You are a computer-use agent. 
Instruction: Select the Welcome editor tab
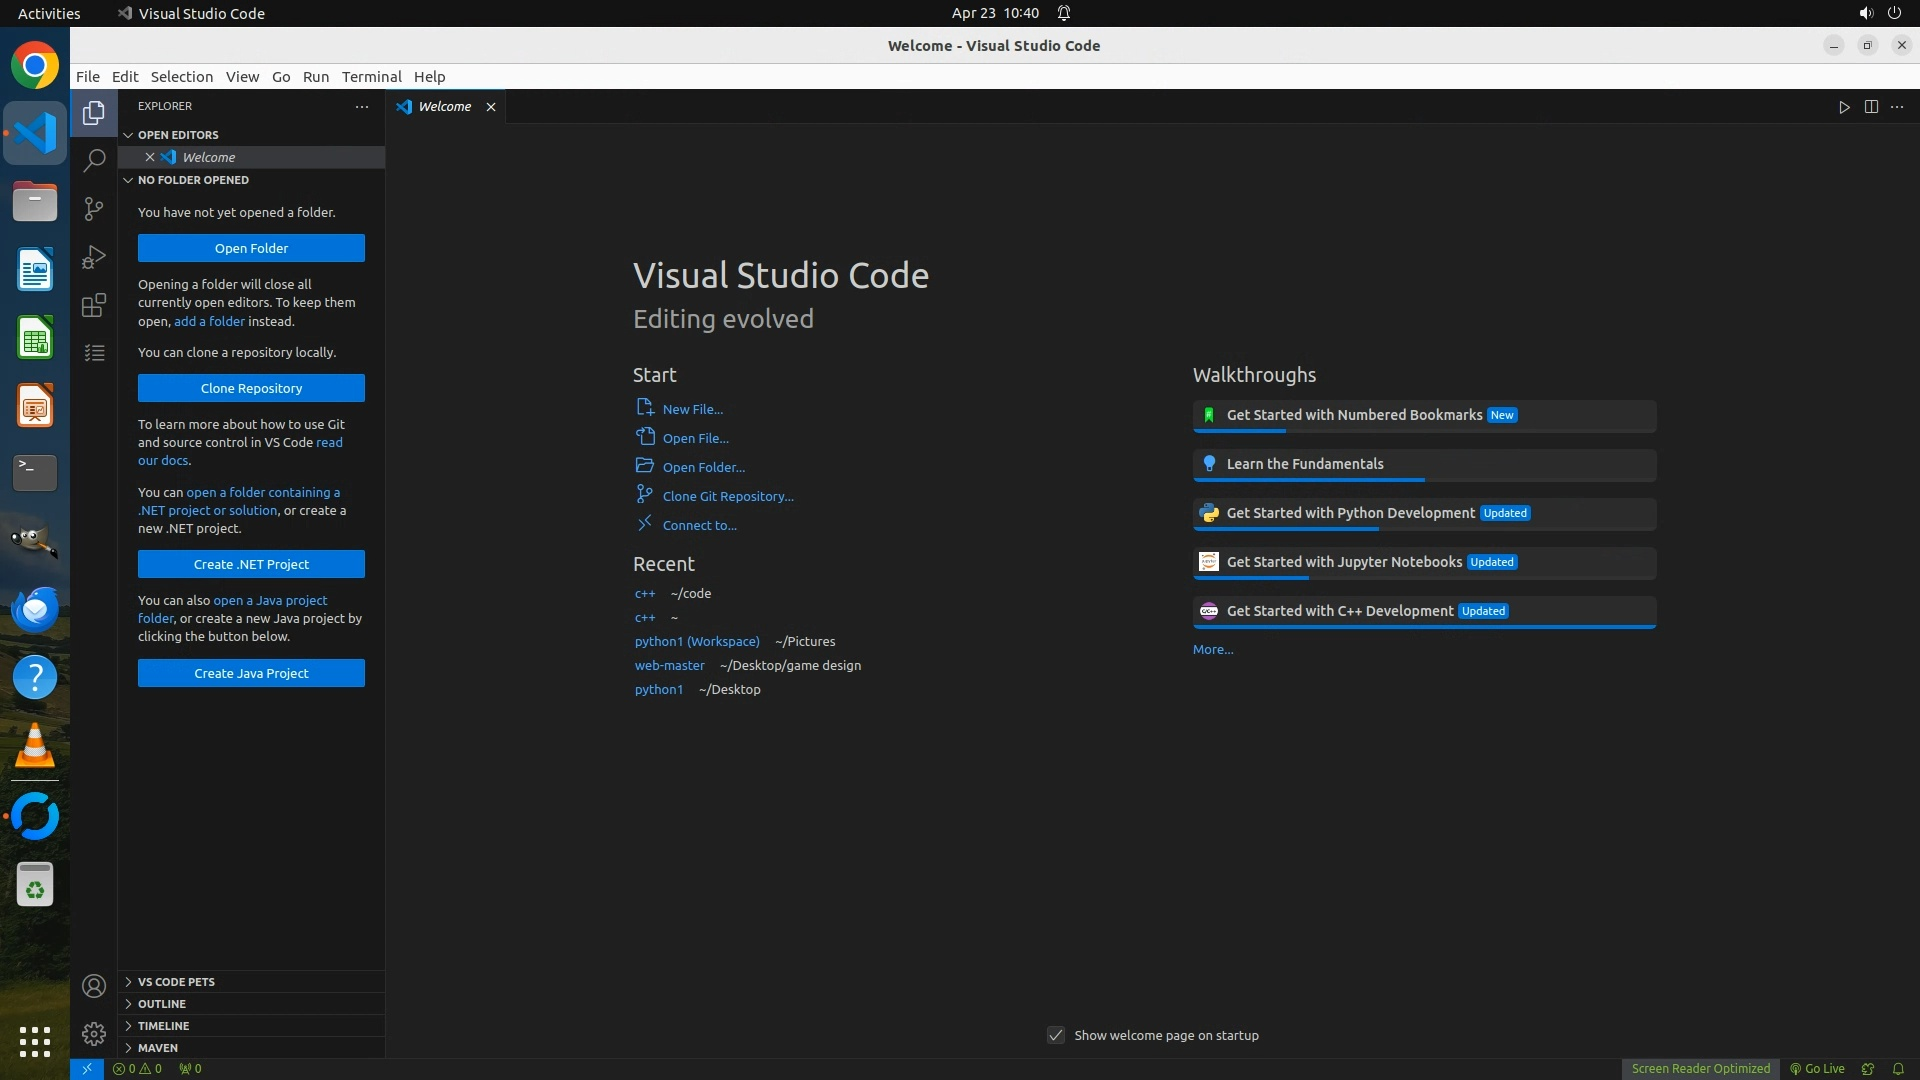[x=444, y=107]
